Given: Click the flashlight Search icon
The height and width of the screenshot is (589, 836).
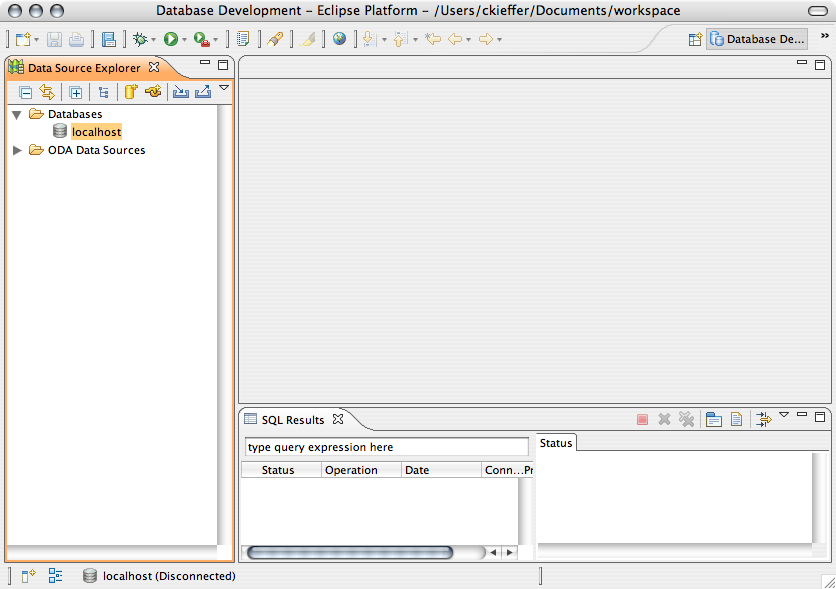Looking at the screenshot, I should (x=275, y=39).
